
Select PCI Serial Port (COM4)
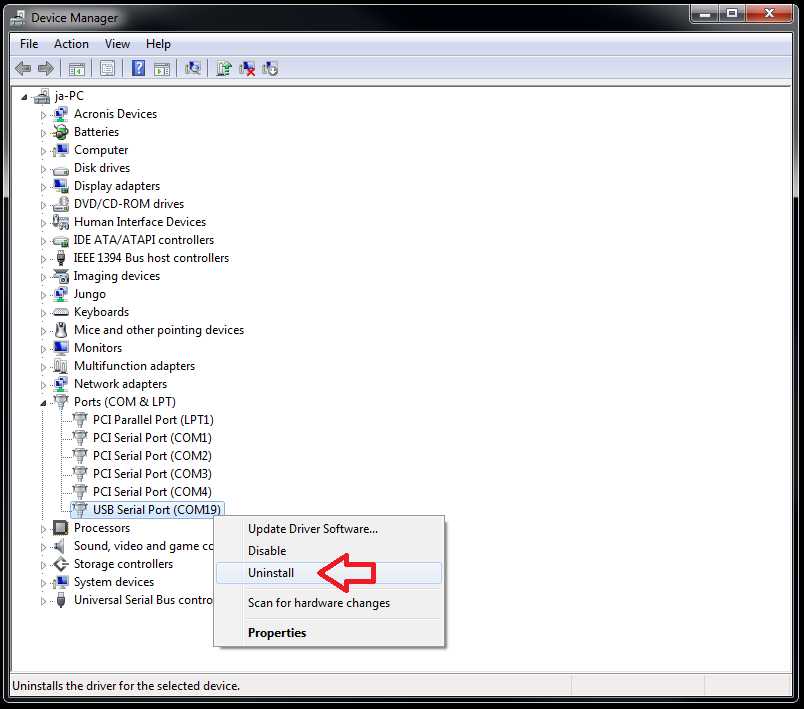152,492
